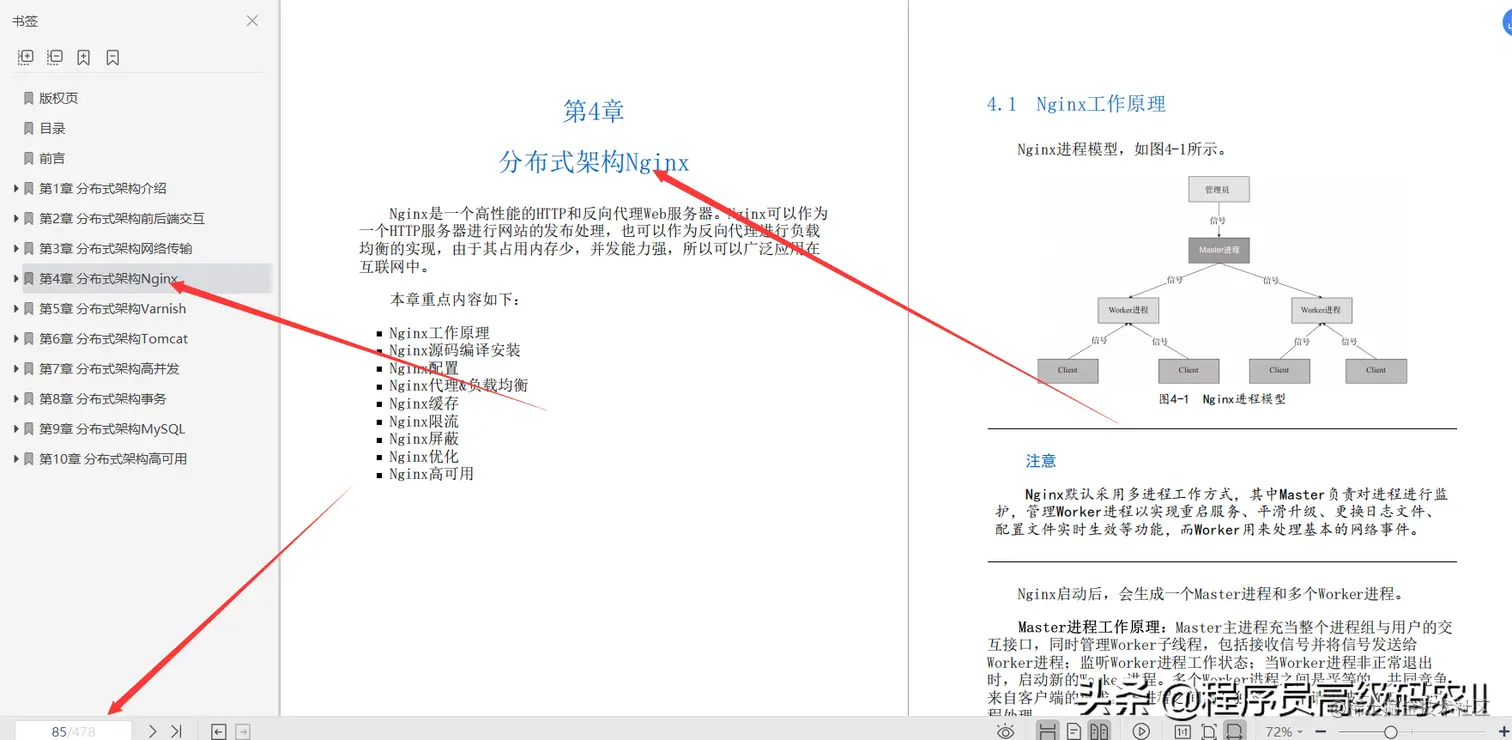Set zoom to actual size 1:1

point(1183,731)
